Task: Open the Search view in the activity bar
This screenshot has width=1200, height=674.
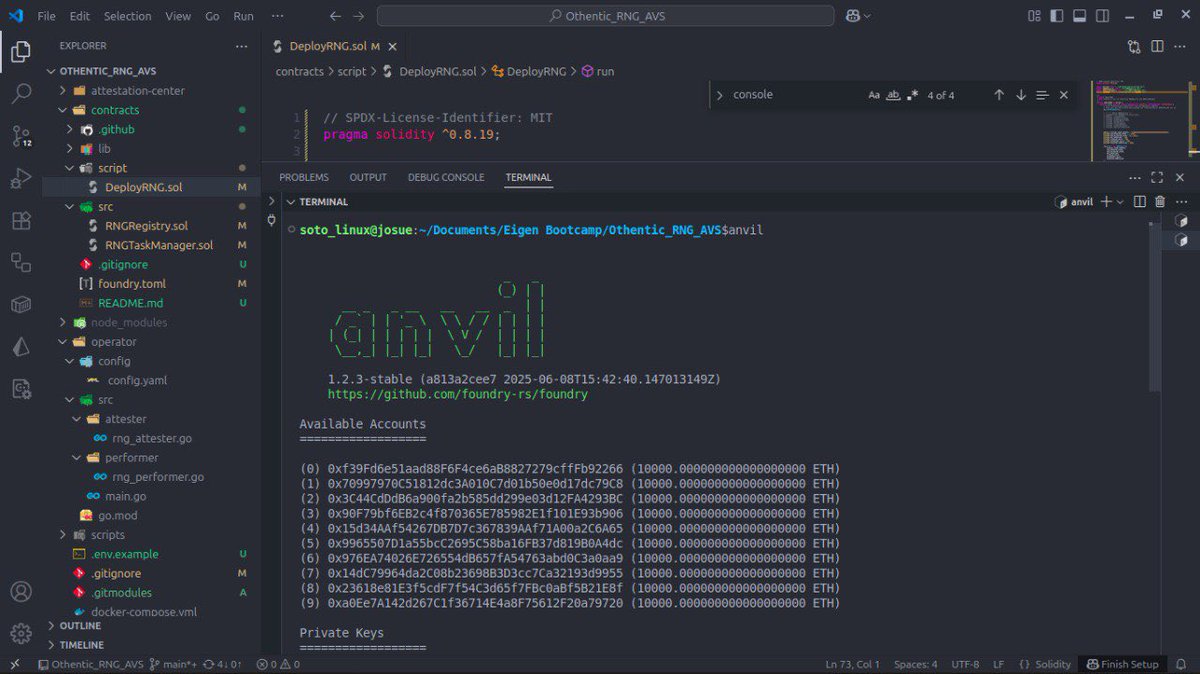Action: coord(20,93)
